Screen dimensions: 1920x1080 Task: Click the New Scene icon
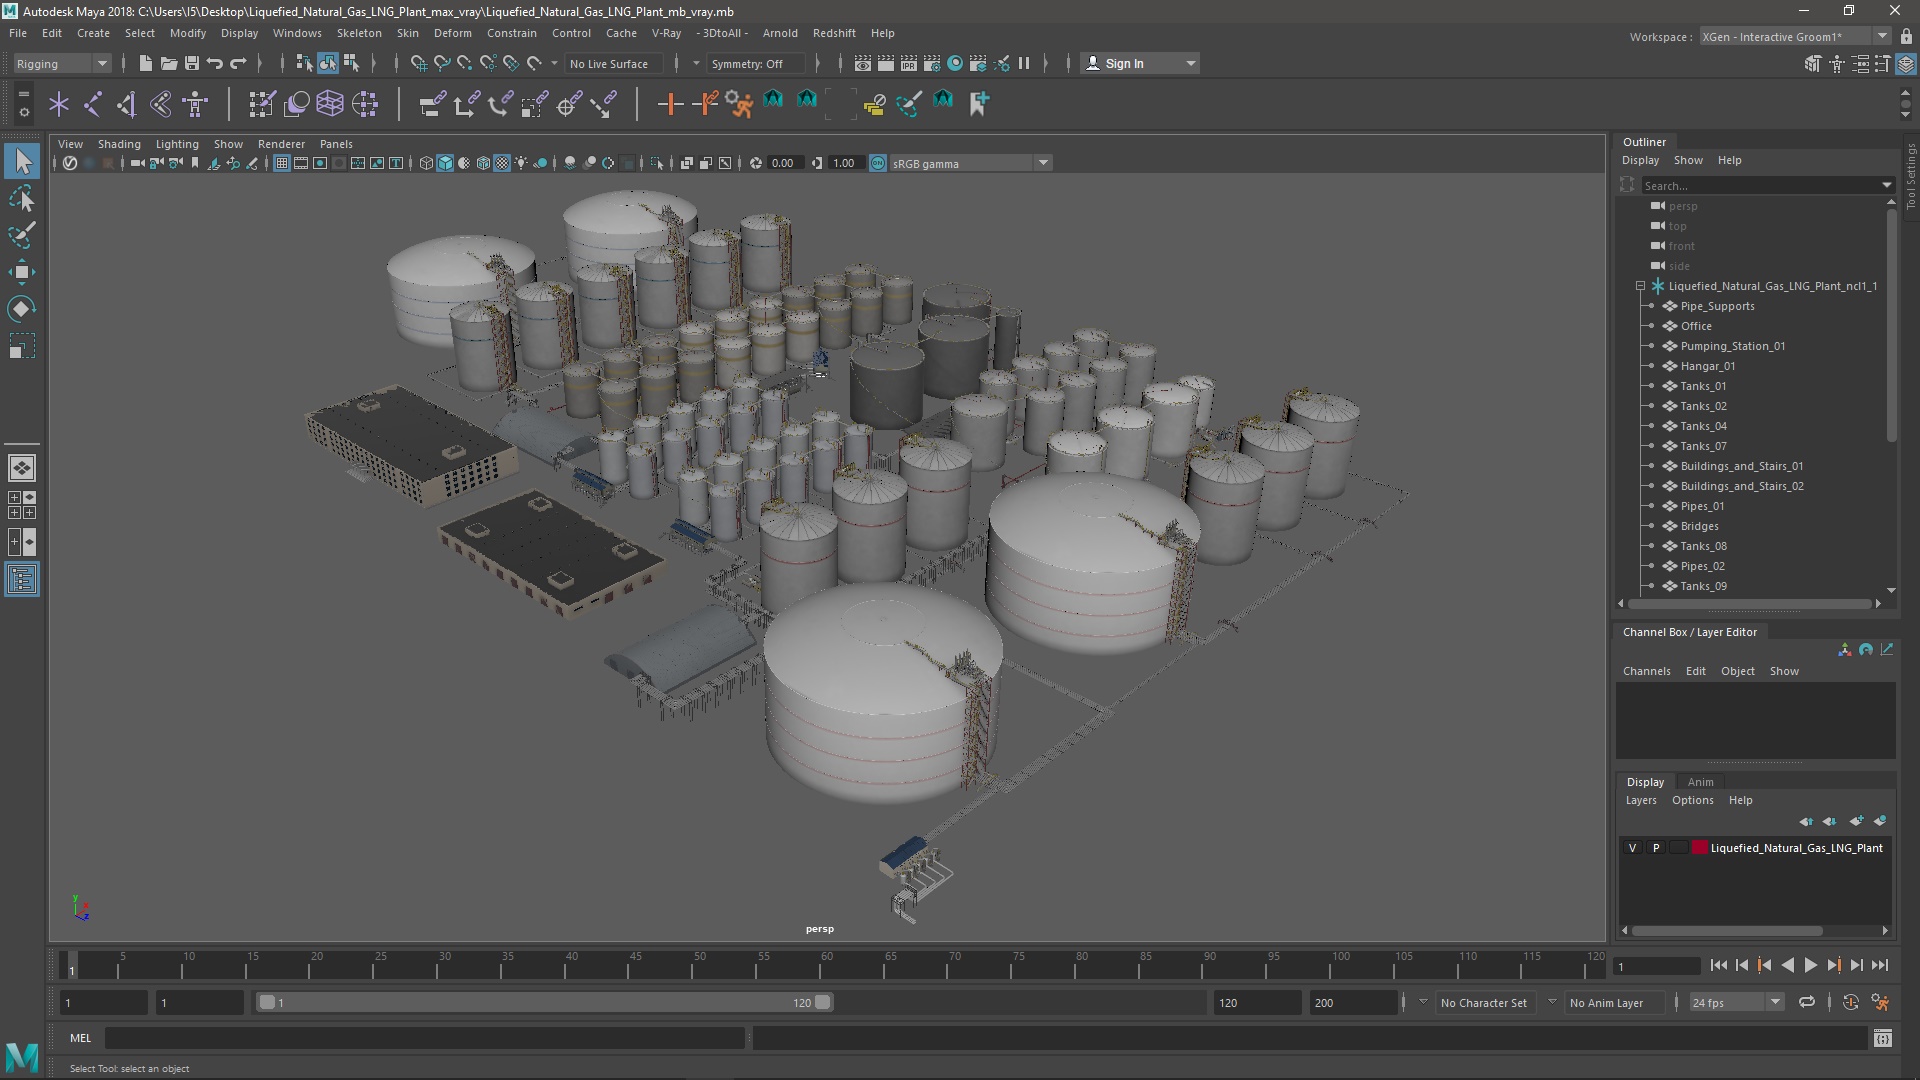tap(145, 63)
